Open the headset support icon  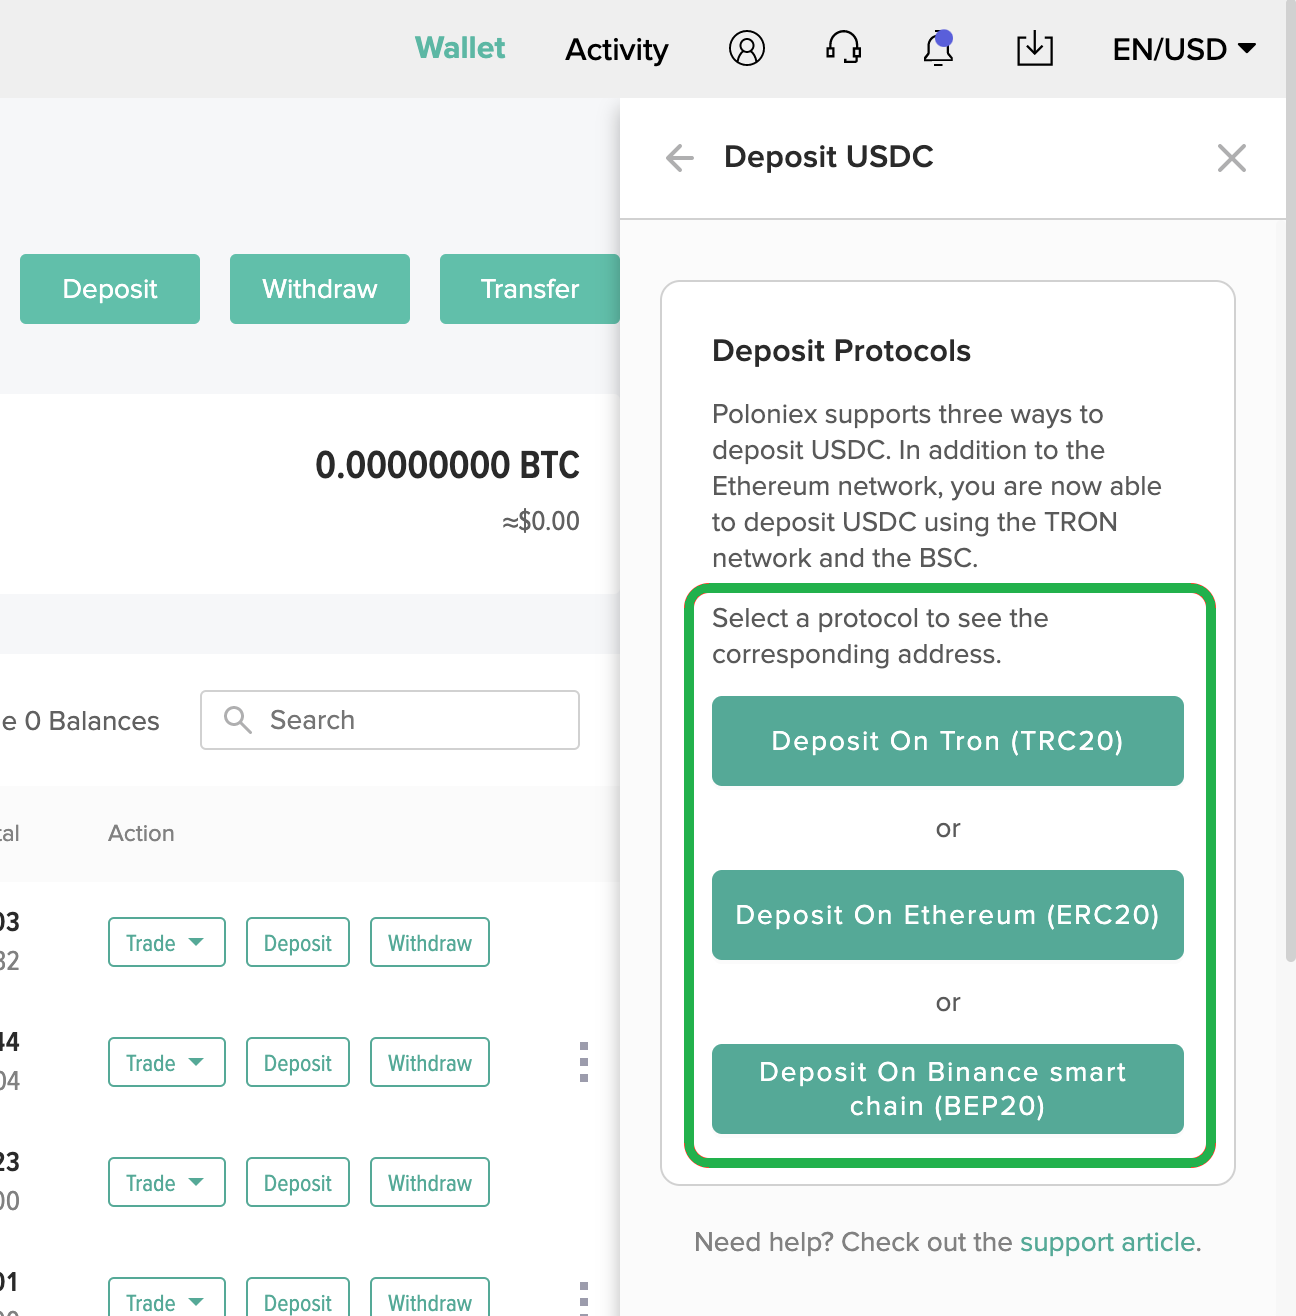click(843, 48)
